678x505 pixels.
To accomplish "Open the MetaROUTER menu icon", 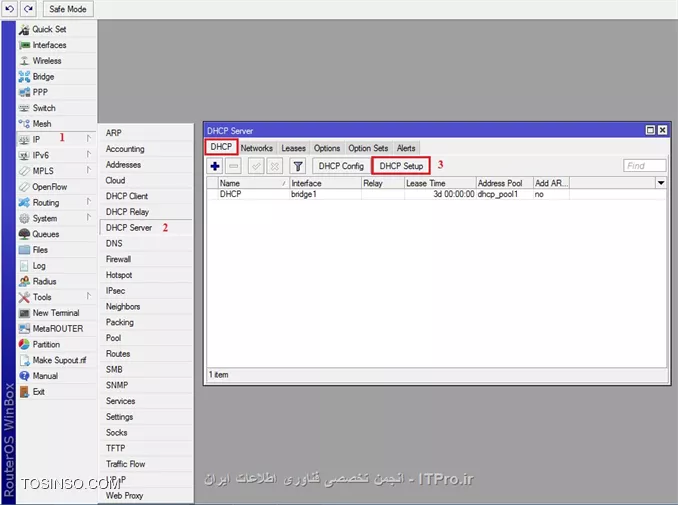I will (25, 329).
